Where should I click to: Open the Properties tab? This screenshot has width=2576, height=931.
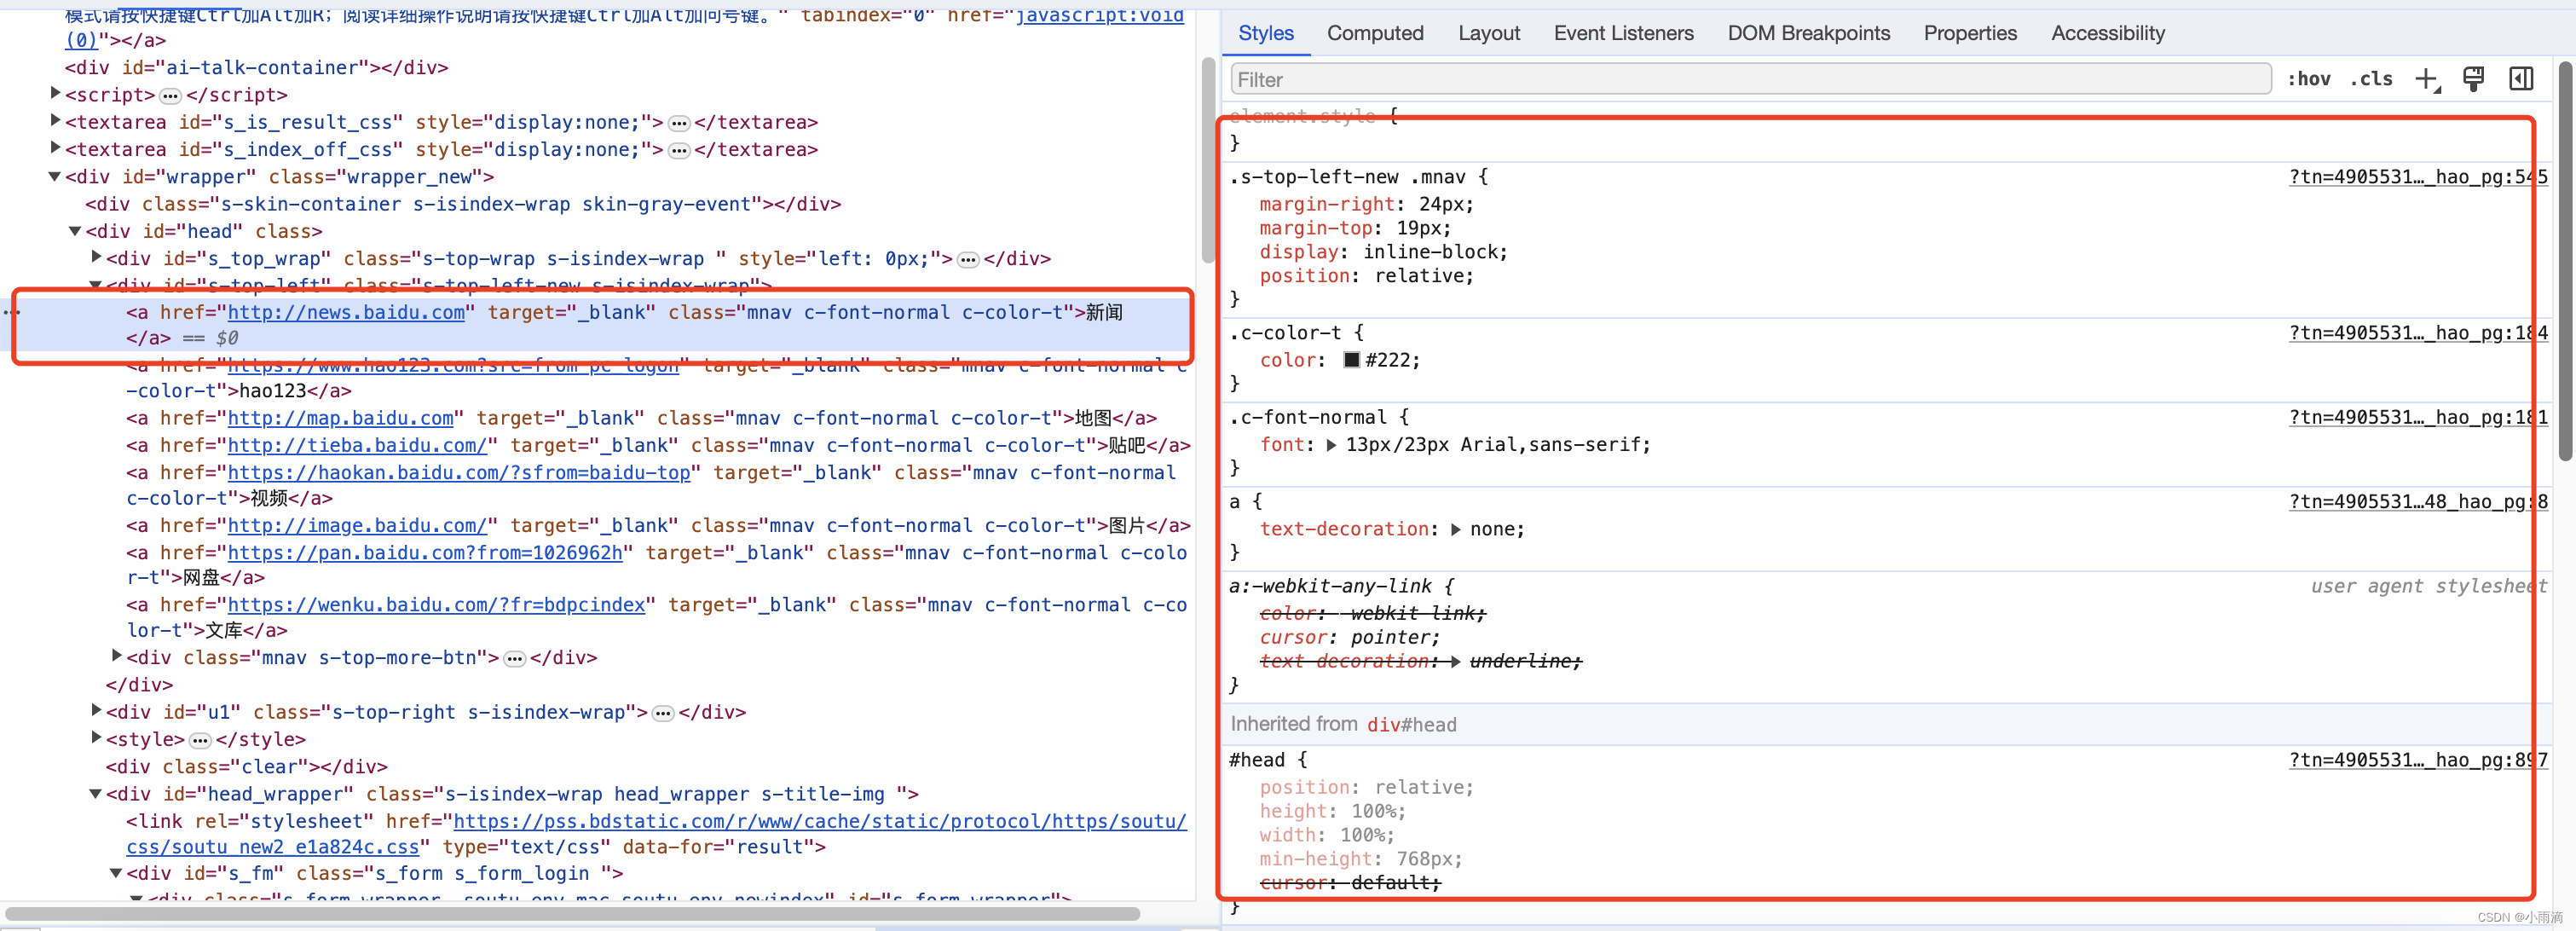[1970, 33]
